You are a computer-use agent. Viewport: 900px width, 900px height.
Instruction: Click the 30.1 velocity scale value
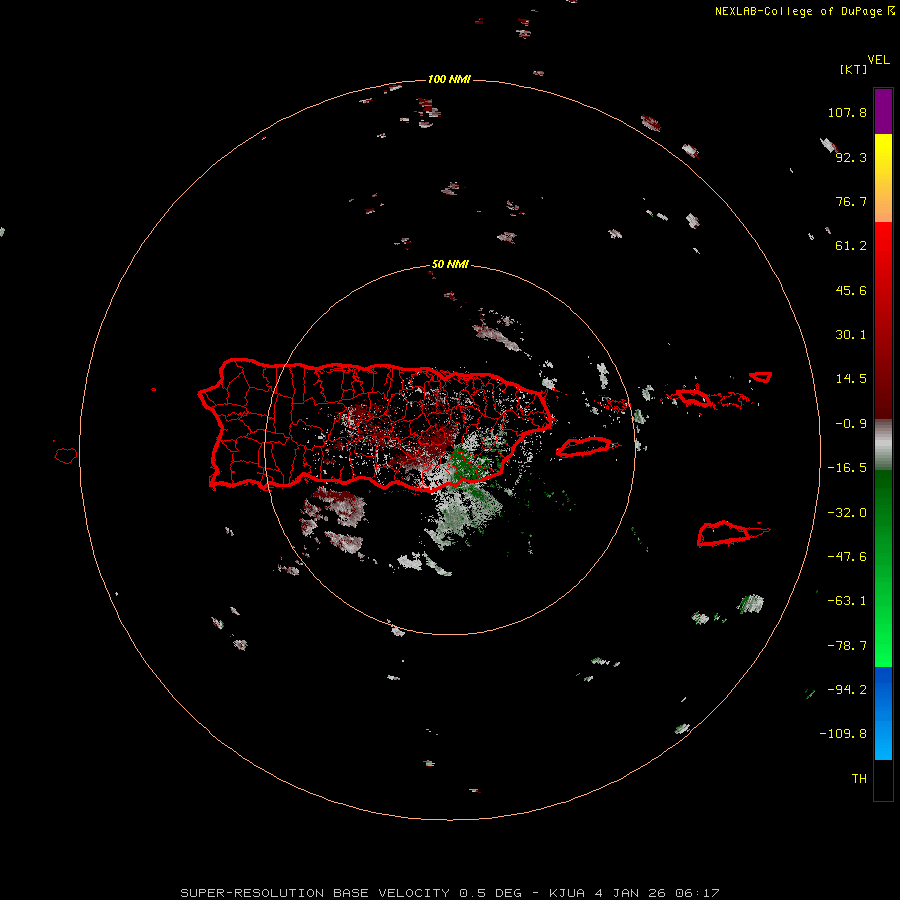coord(851,335)
